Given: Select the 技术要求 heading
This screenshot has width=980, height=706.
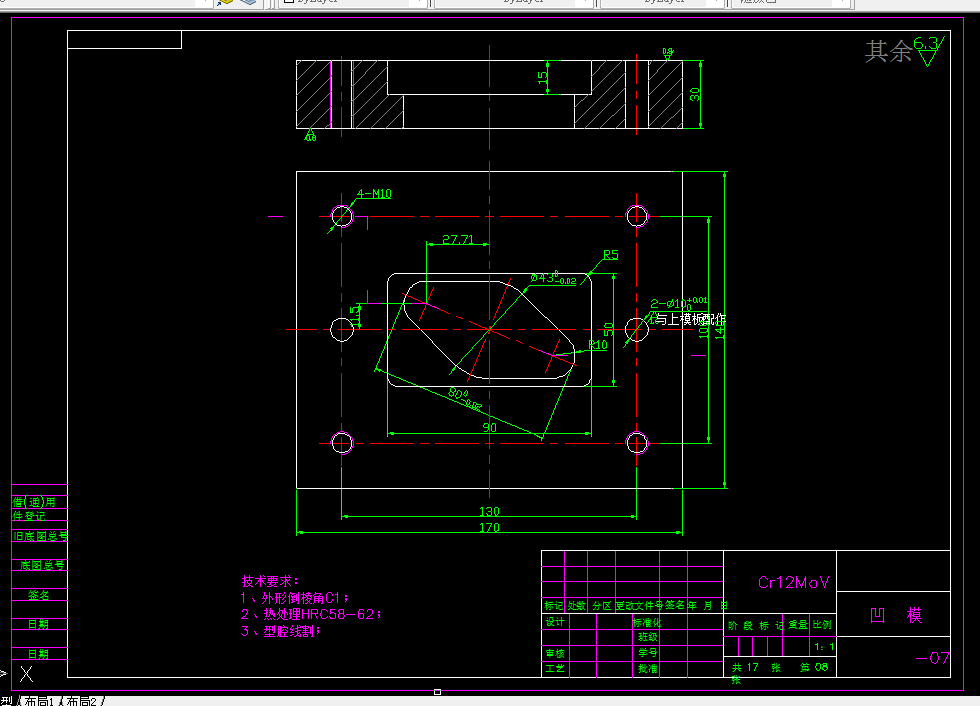Looking at the screenshot, I should pyautogui.click(x=271, y=581).
